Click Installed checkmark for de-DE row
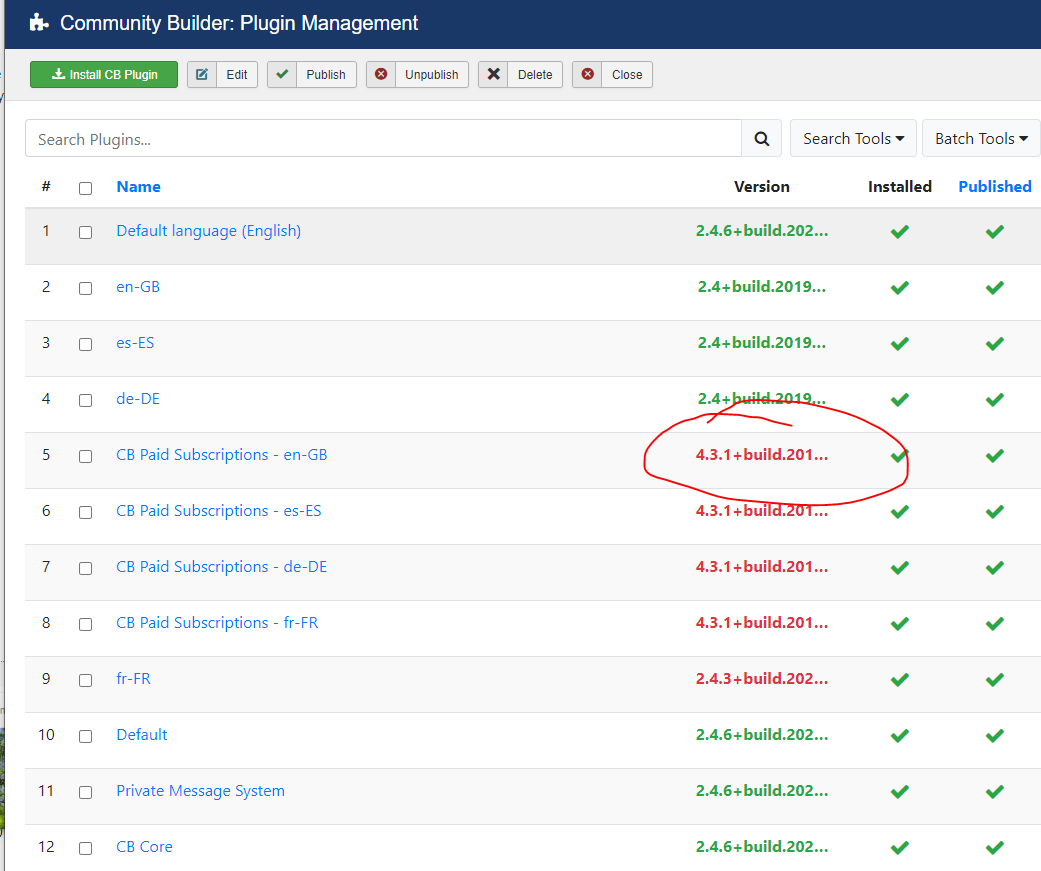This screenshot has height=871, width=1041. (900, 400)
